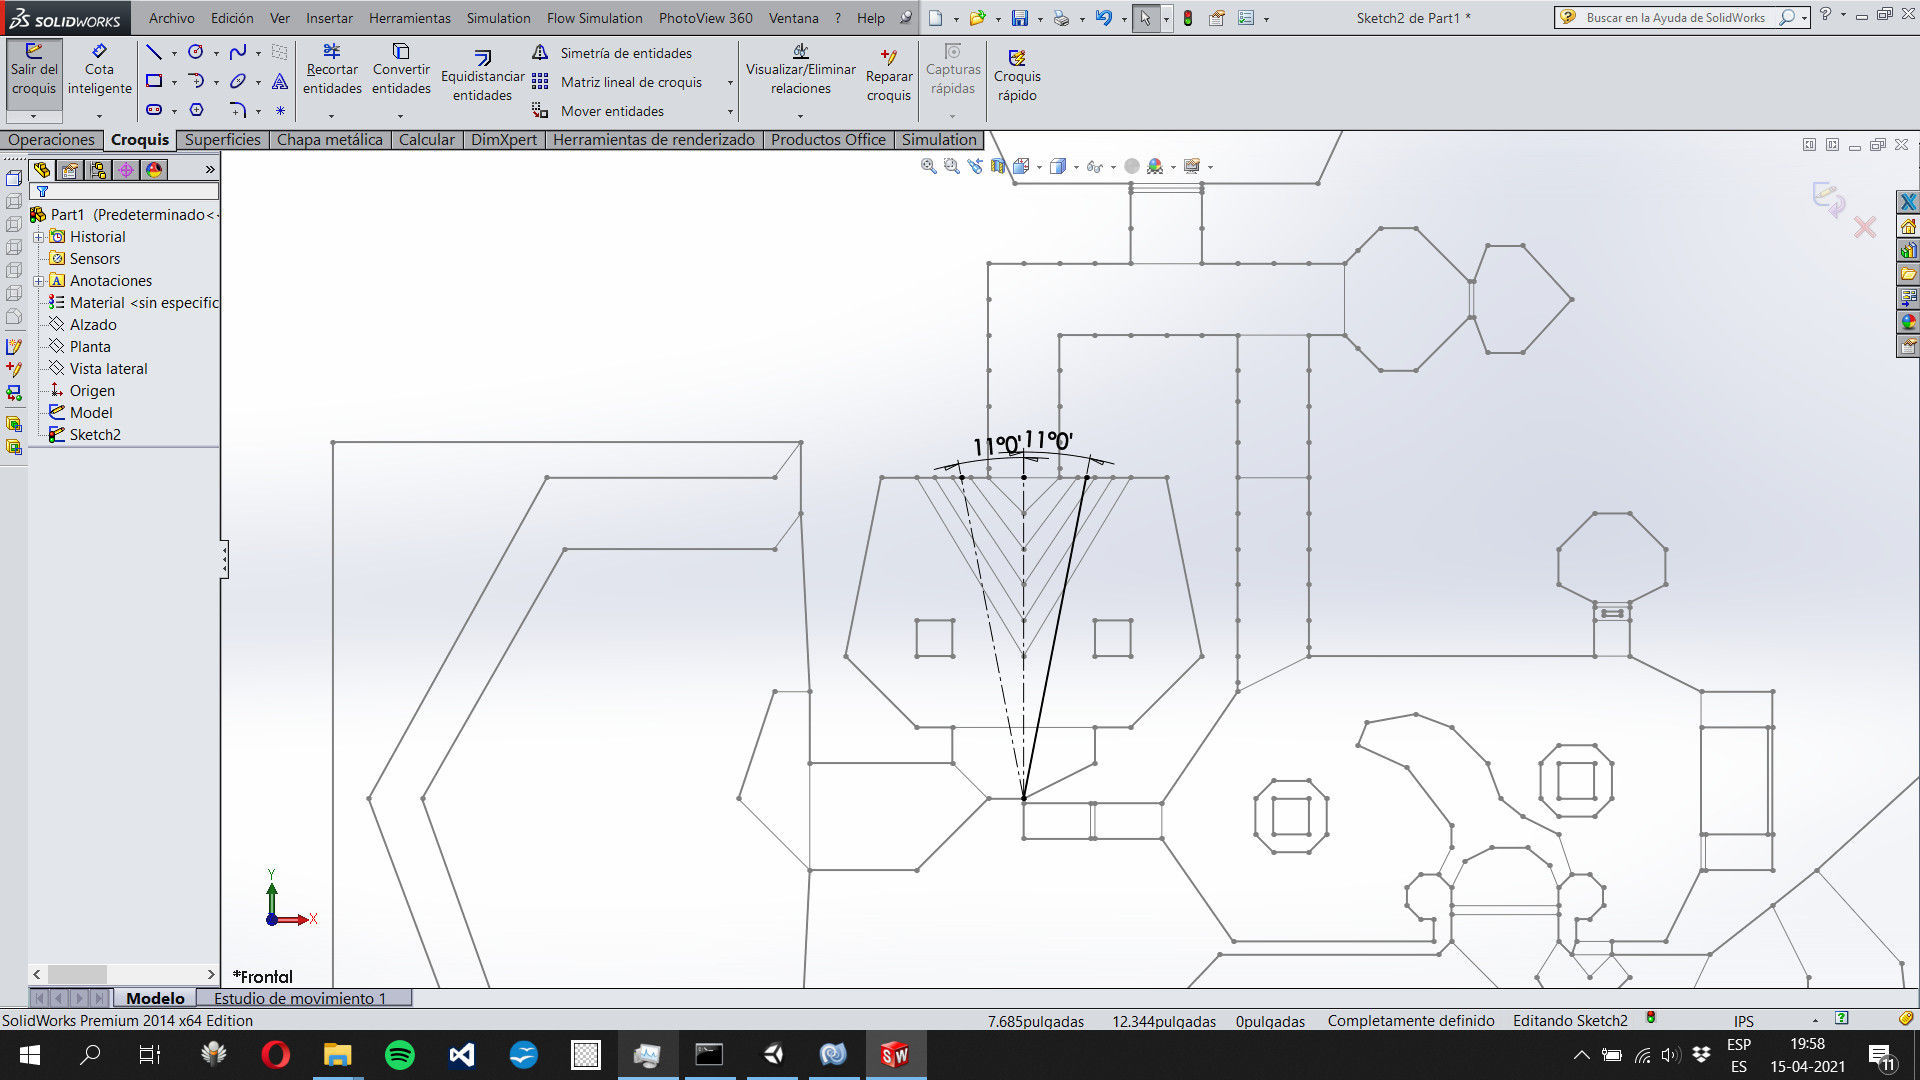Open Custom Properties task pane icon
The image size is (1920, 1080).
[x=1908, y=347]
